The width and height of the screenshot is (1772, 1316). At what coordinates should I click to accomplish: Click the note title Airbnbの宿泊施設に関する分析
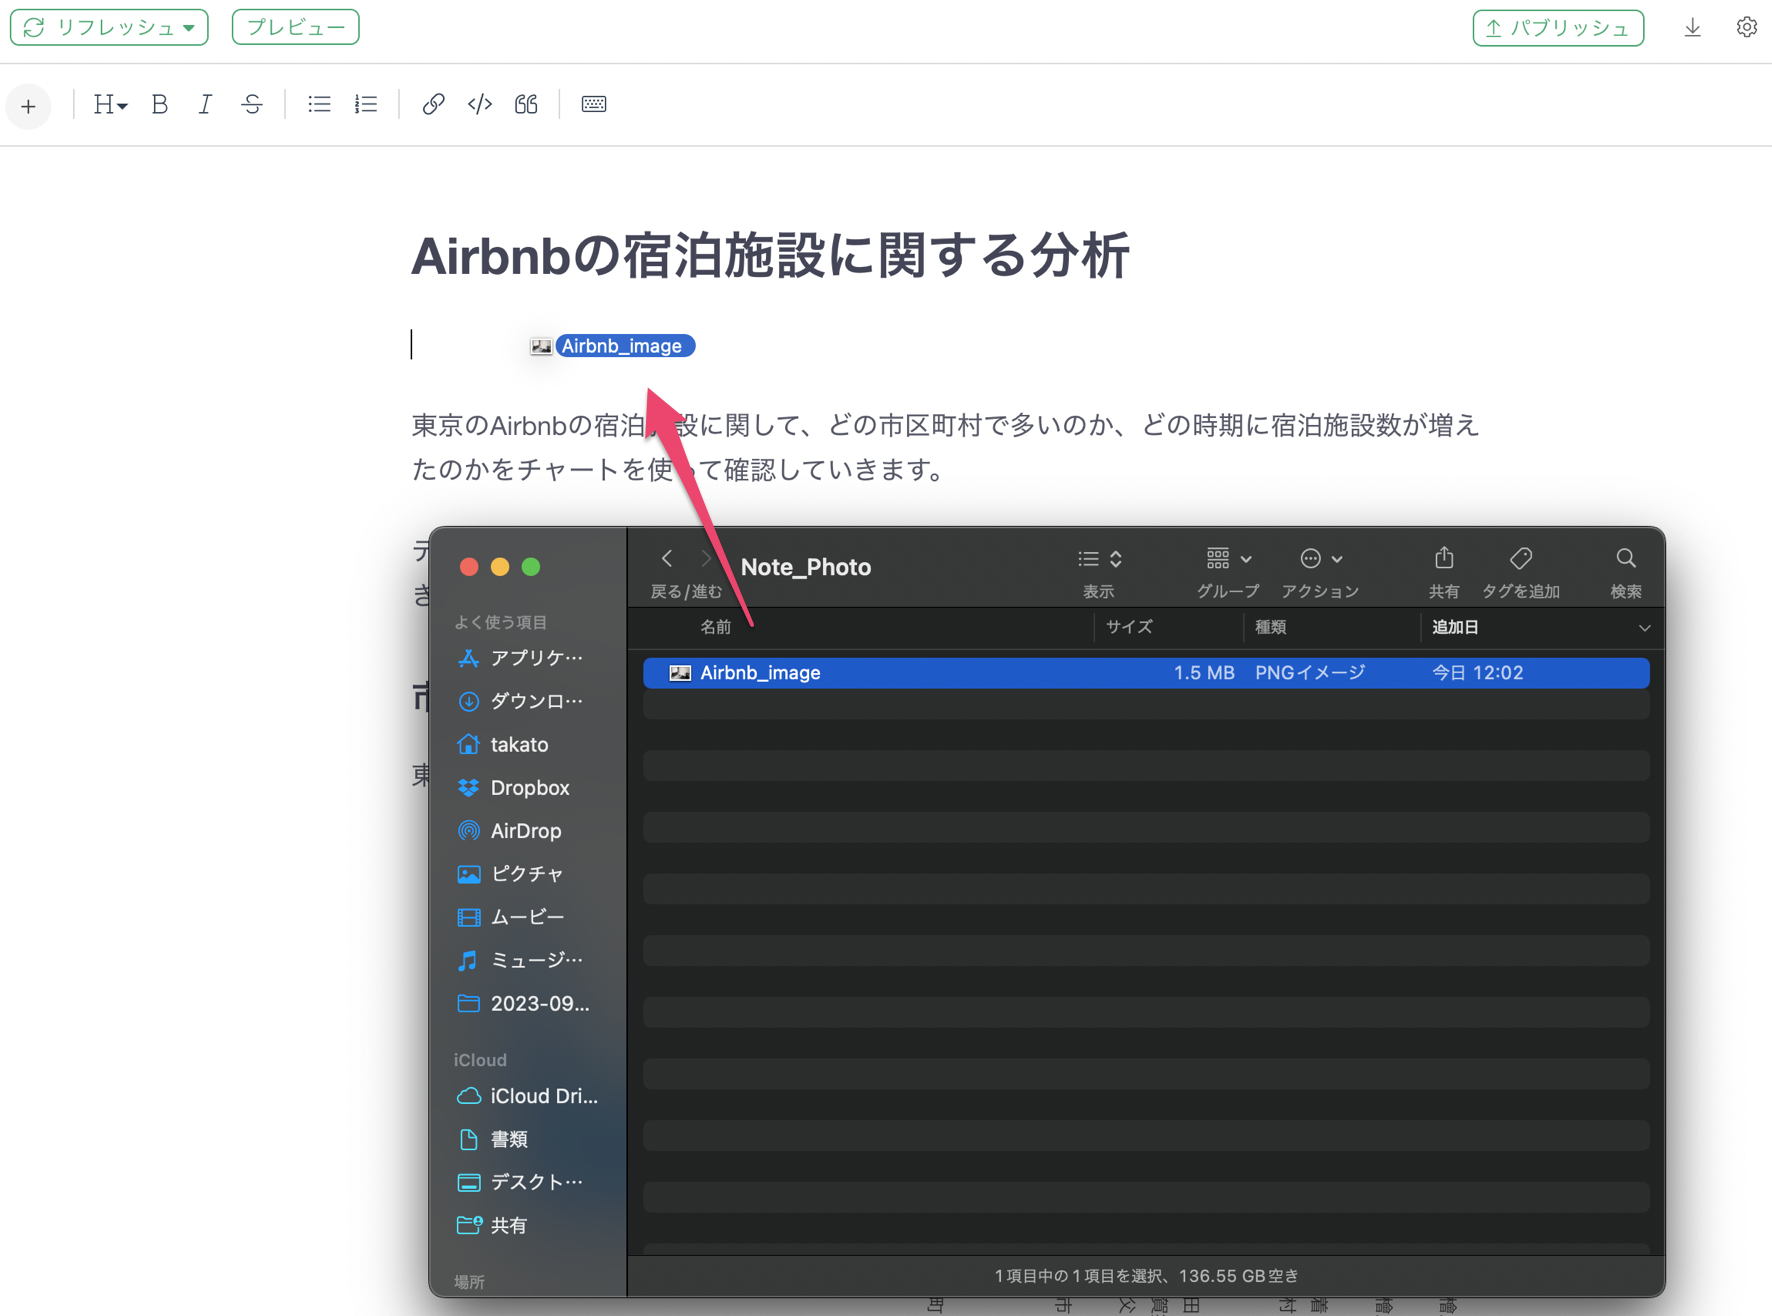point(770,256)
